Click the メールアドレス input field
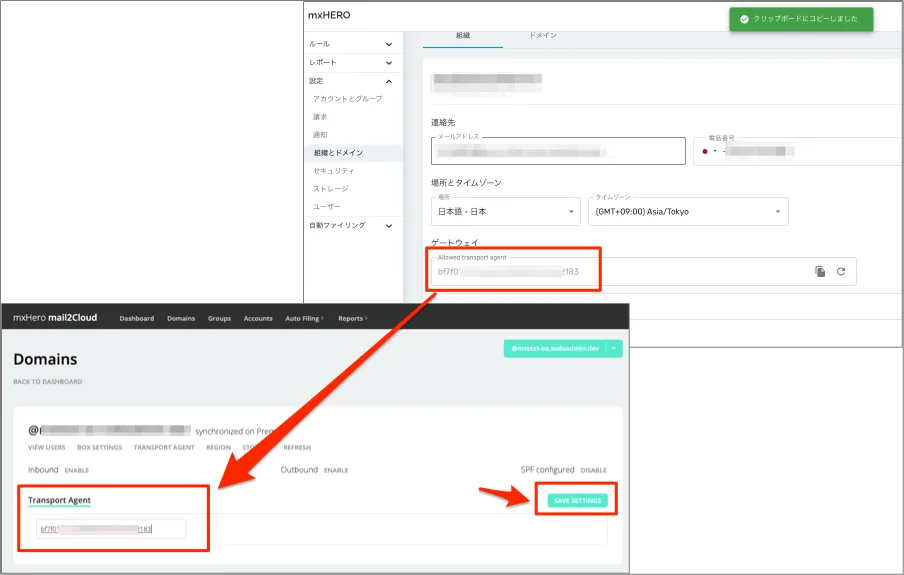The image size is (904, 575). (x=558, y=151)
